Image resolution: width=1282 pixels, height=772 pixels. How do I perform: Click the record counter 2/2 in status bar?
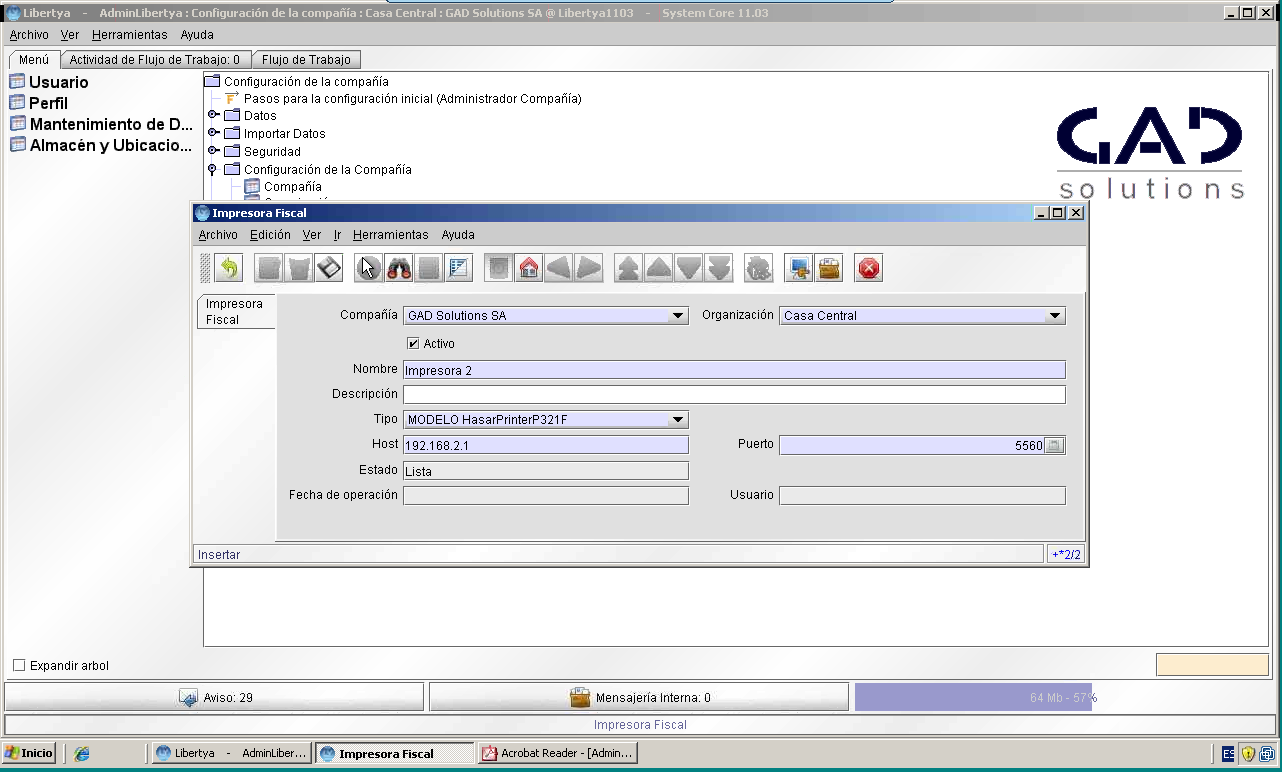[1067, 554]
